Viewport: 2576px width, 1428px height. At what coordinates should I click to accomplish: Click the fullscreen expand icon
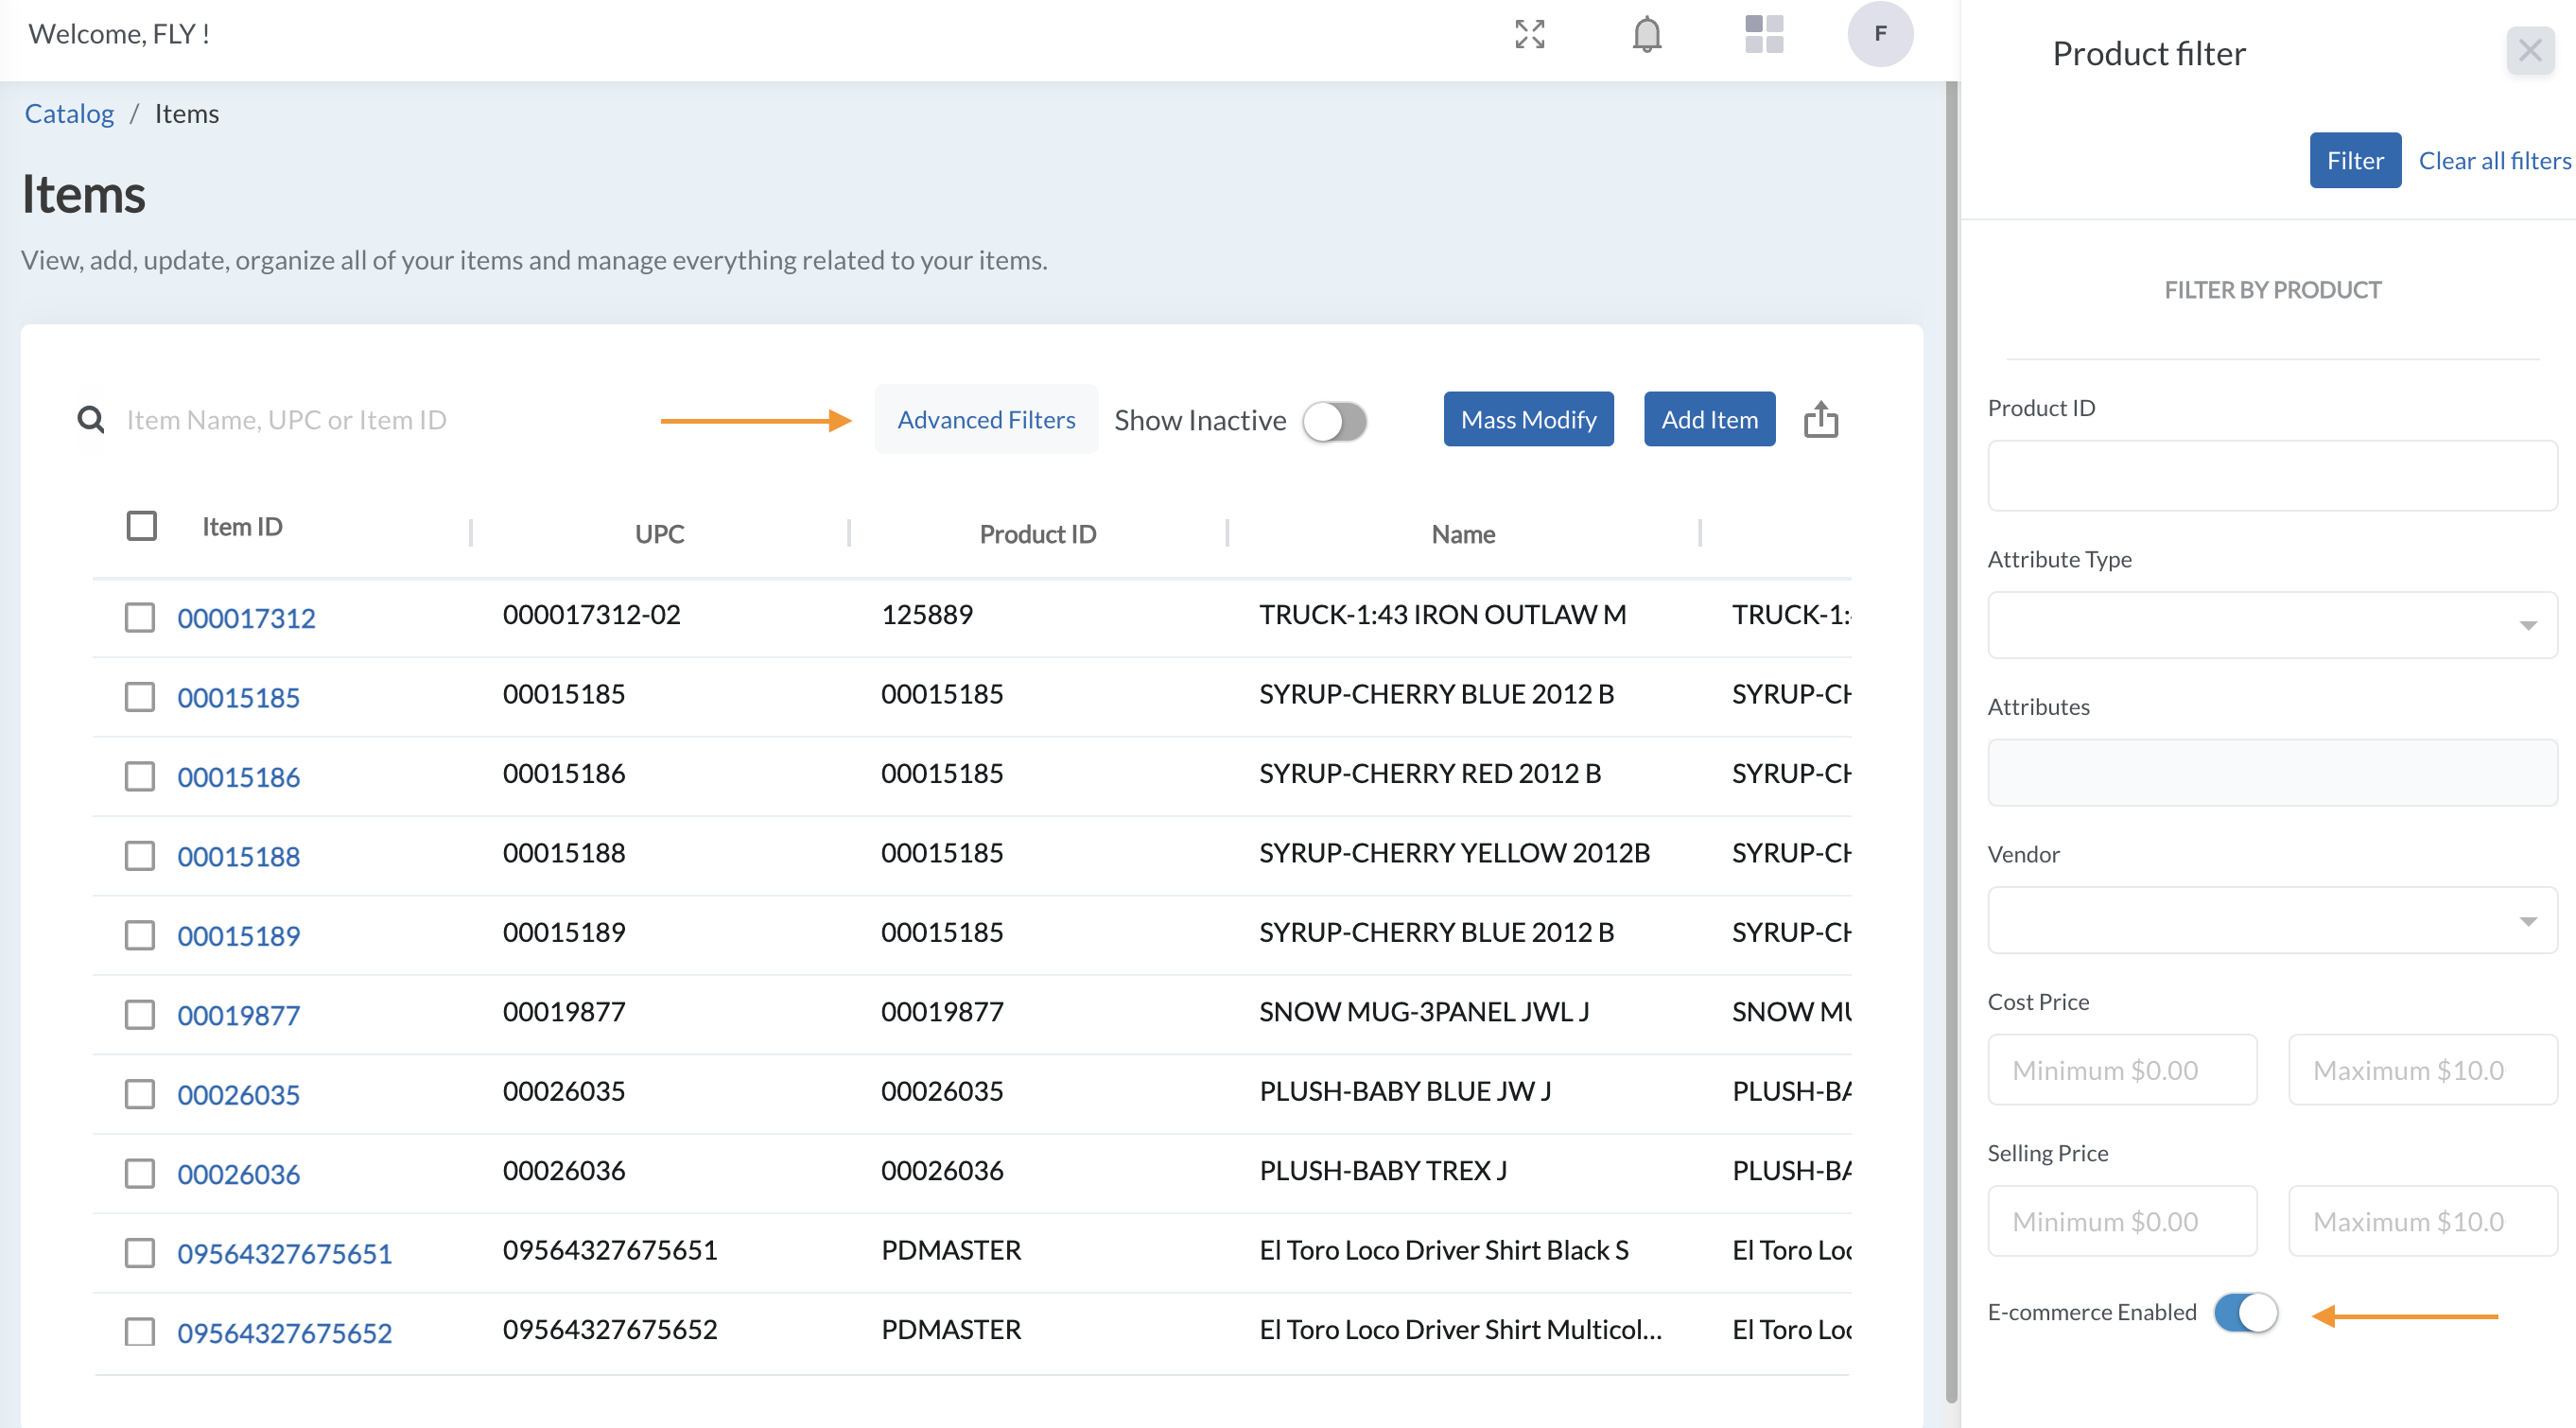click(1529, 34)
